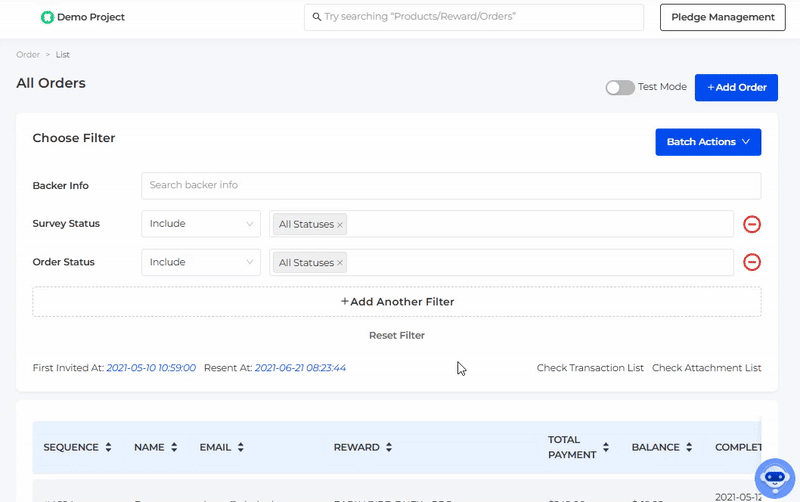The height and width of the screenshot is (502, 800).
Task: Expand the Batch Actions dropdown
Action: click(x=708, y=142)
